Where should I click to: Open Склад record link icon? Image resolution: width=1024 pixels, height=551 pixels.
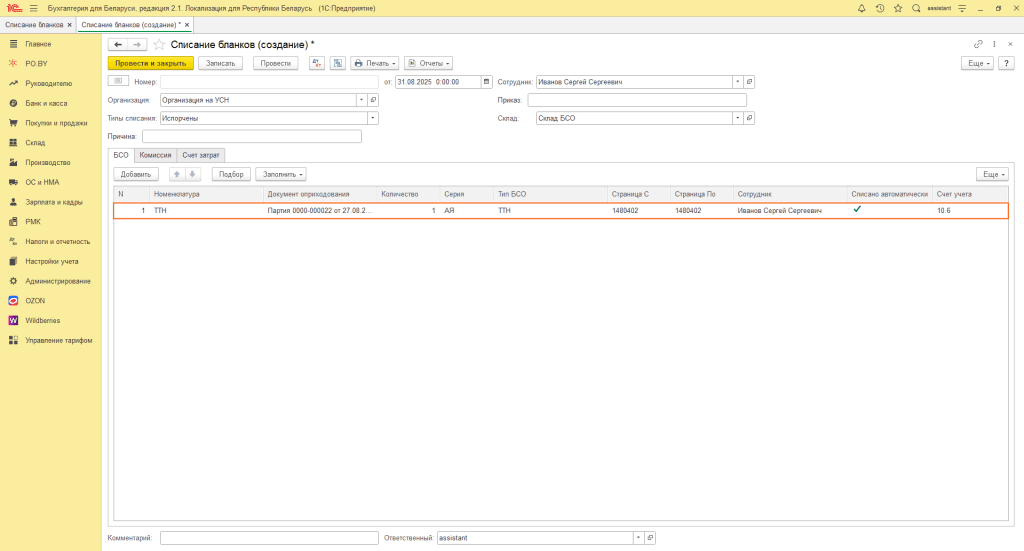point(749,118)
